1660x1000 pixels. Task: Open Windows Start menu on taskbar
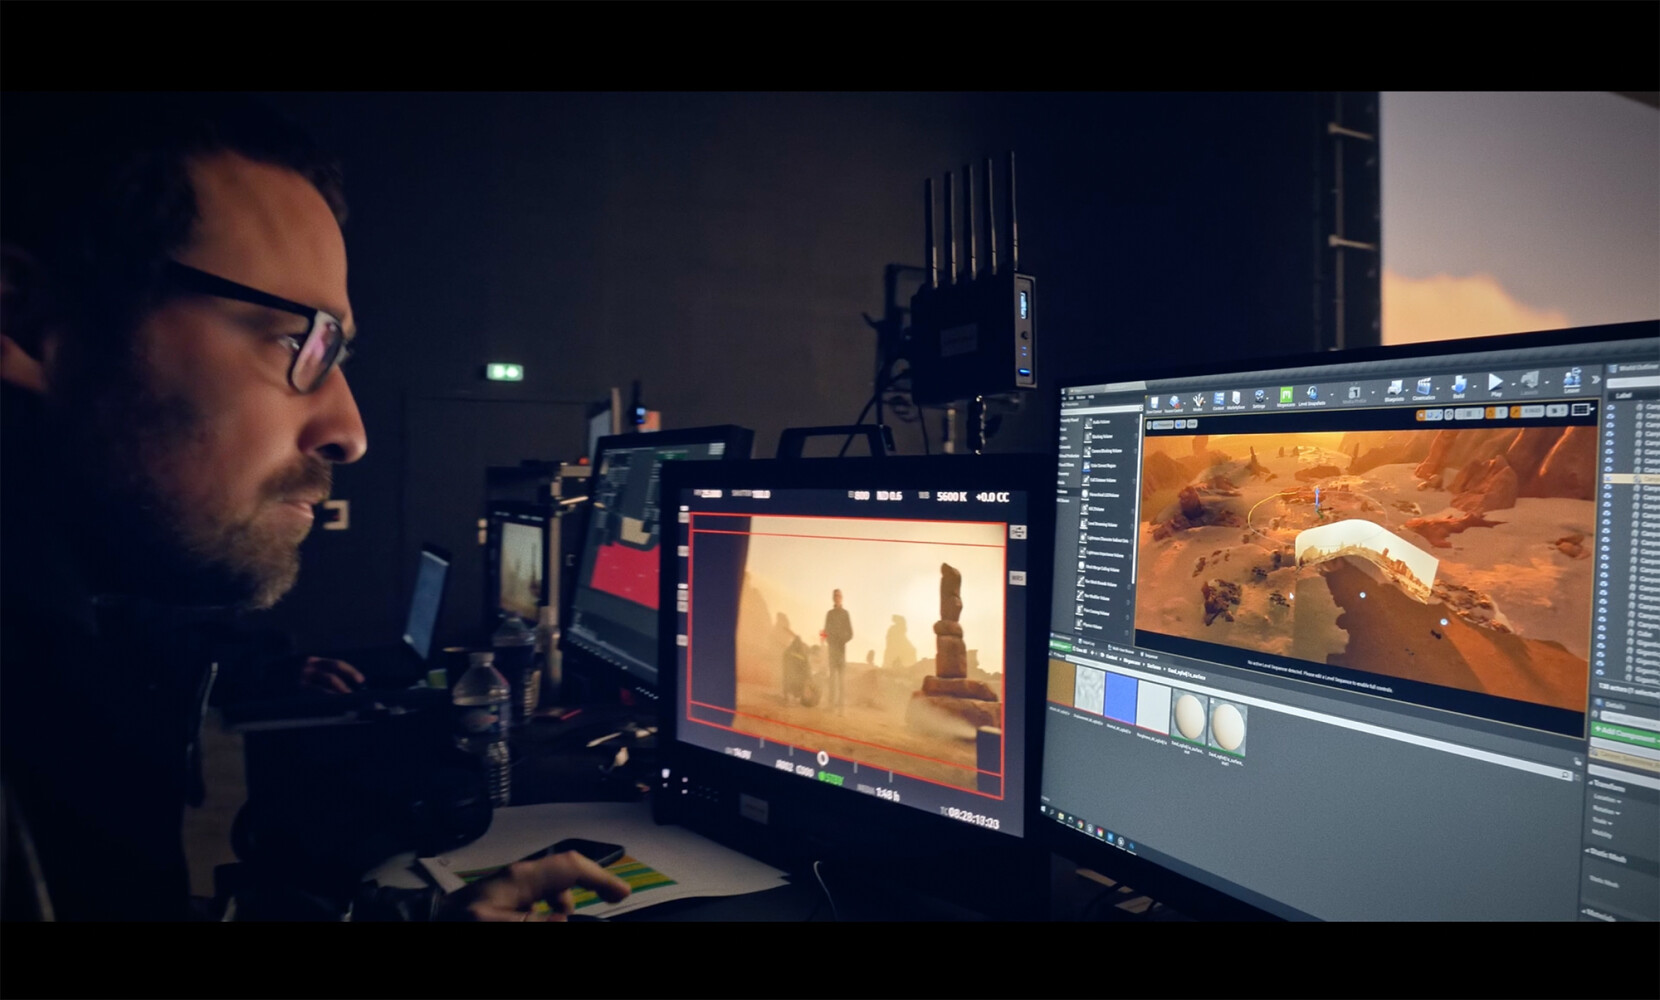(x=1043, y=809)
